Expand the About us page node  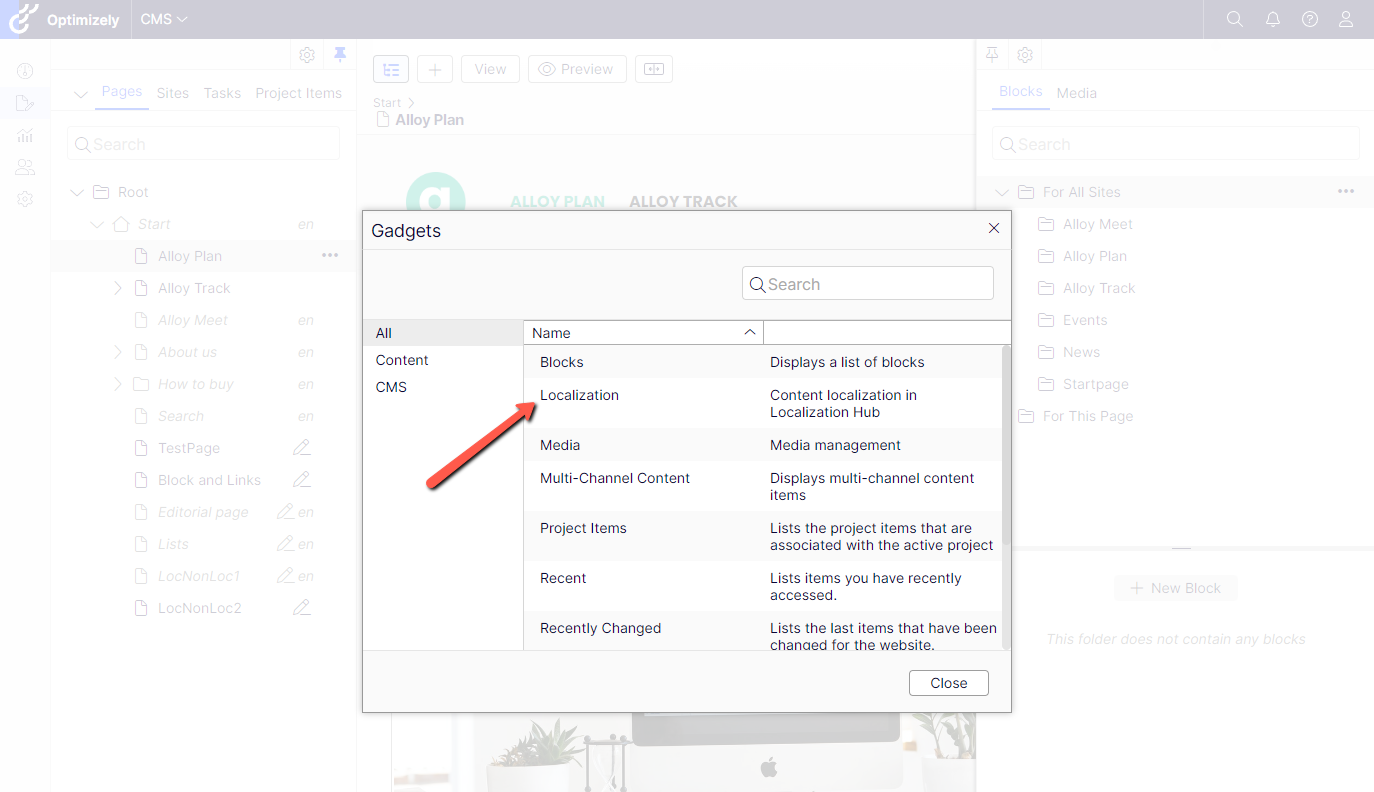(x=117, y=352)
